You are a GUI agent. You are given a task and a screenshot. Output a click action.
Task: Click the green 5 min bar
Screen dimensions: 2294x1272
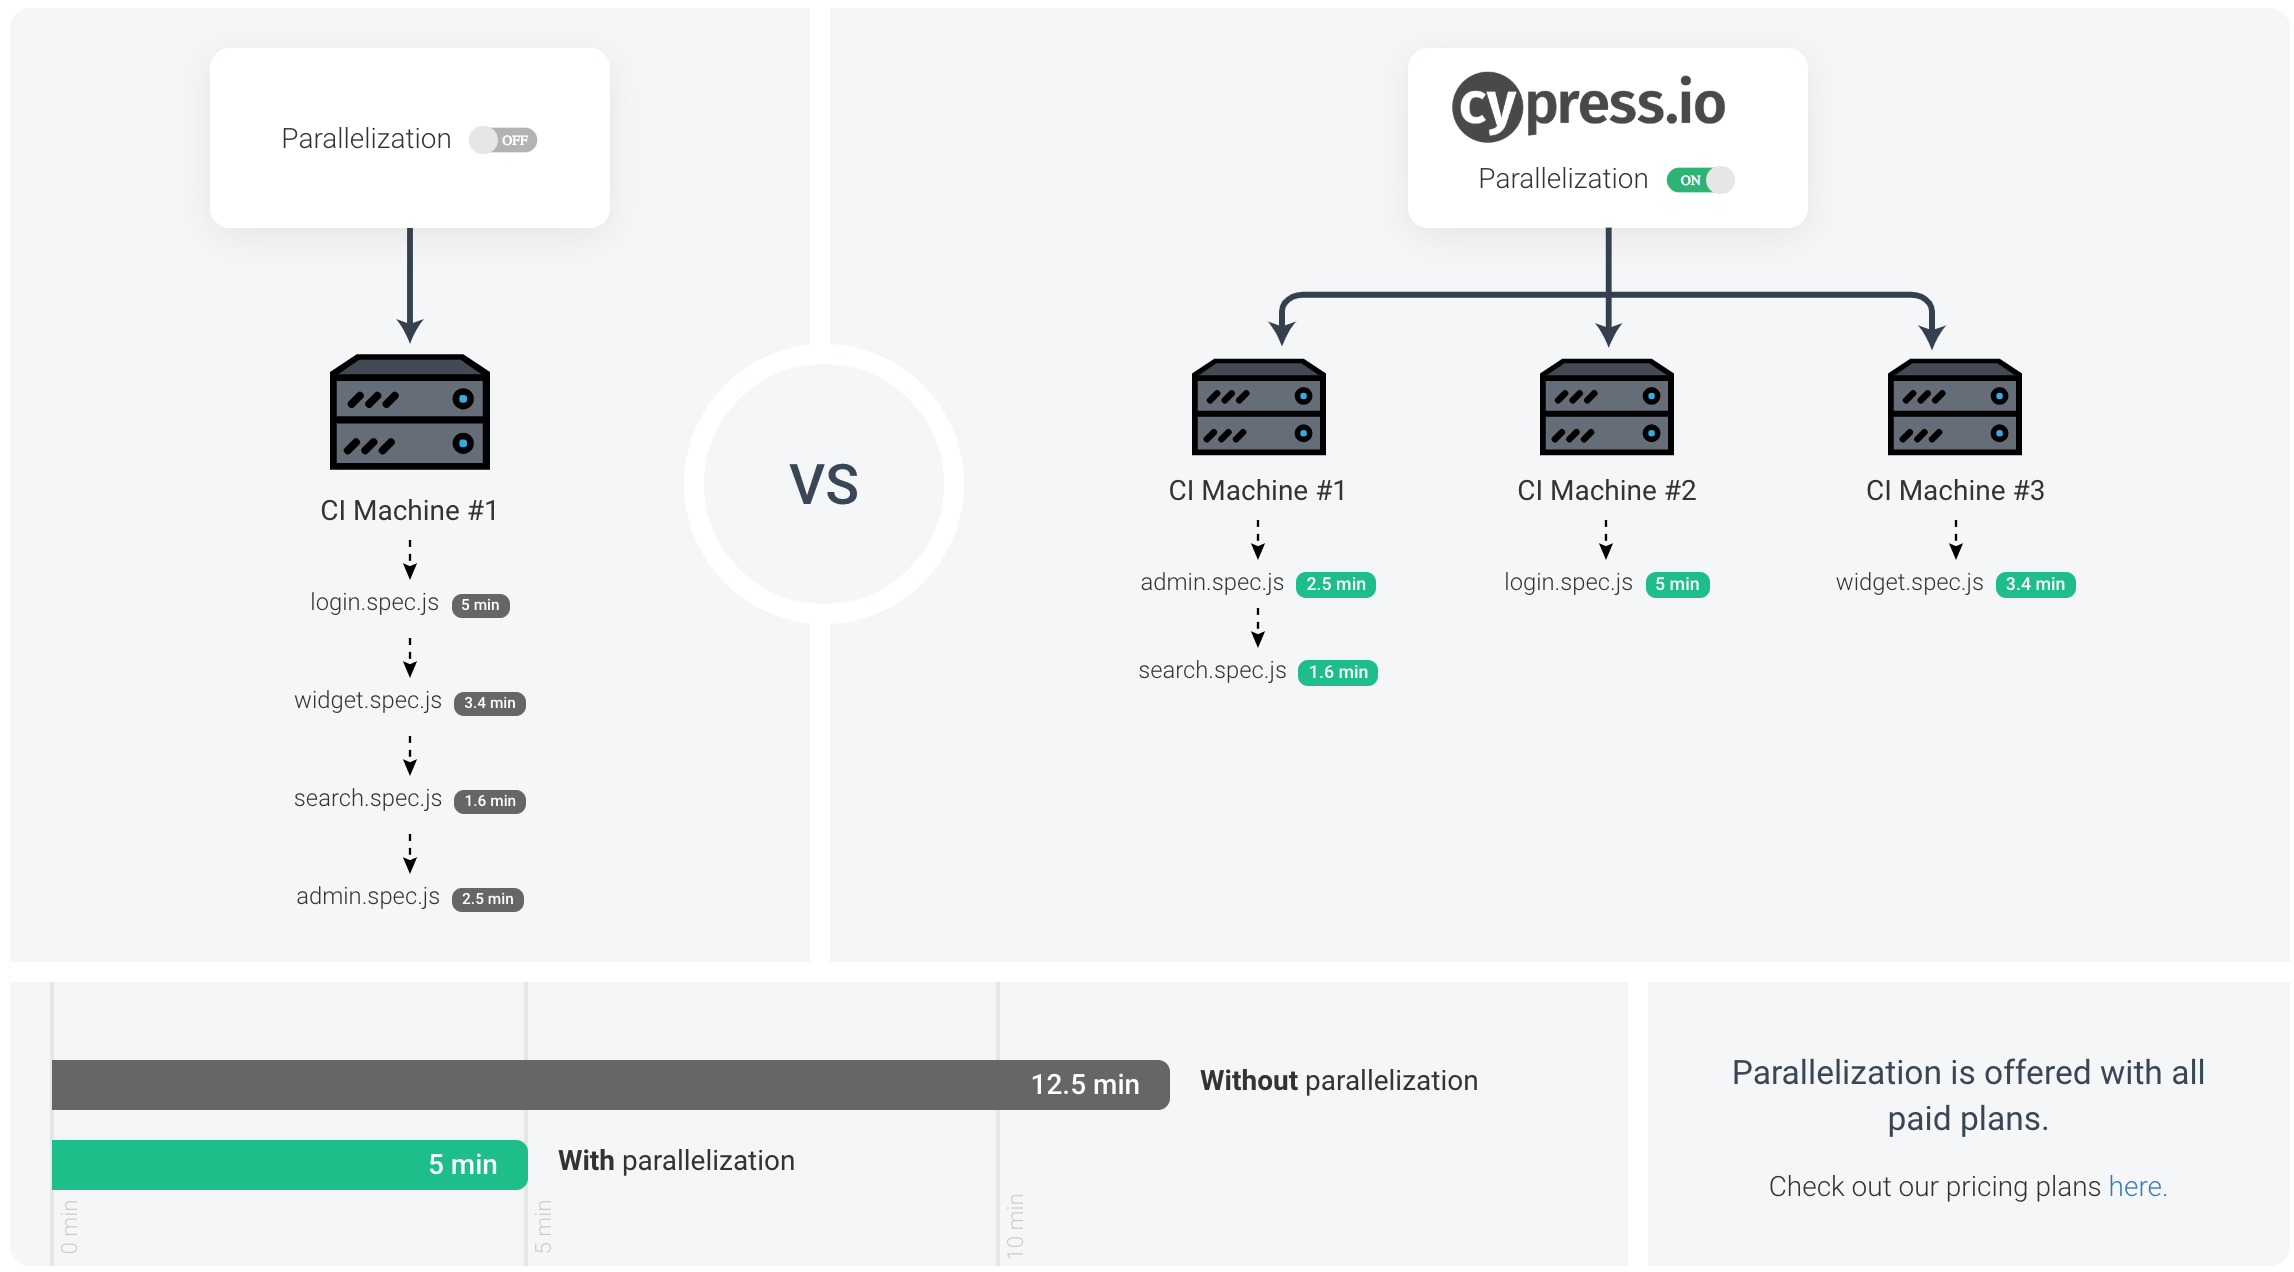(x=289, y=1165)
